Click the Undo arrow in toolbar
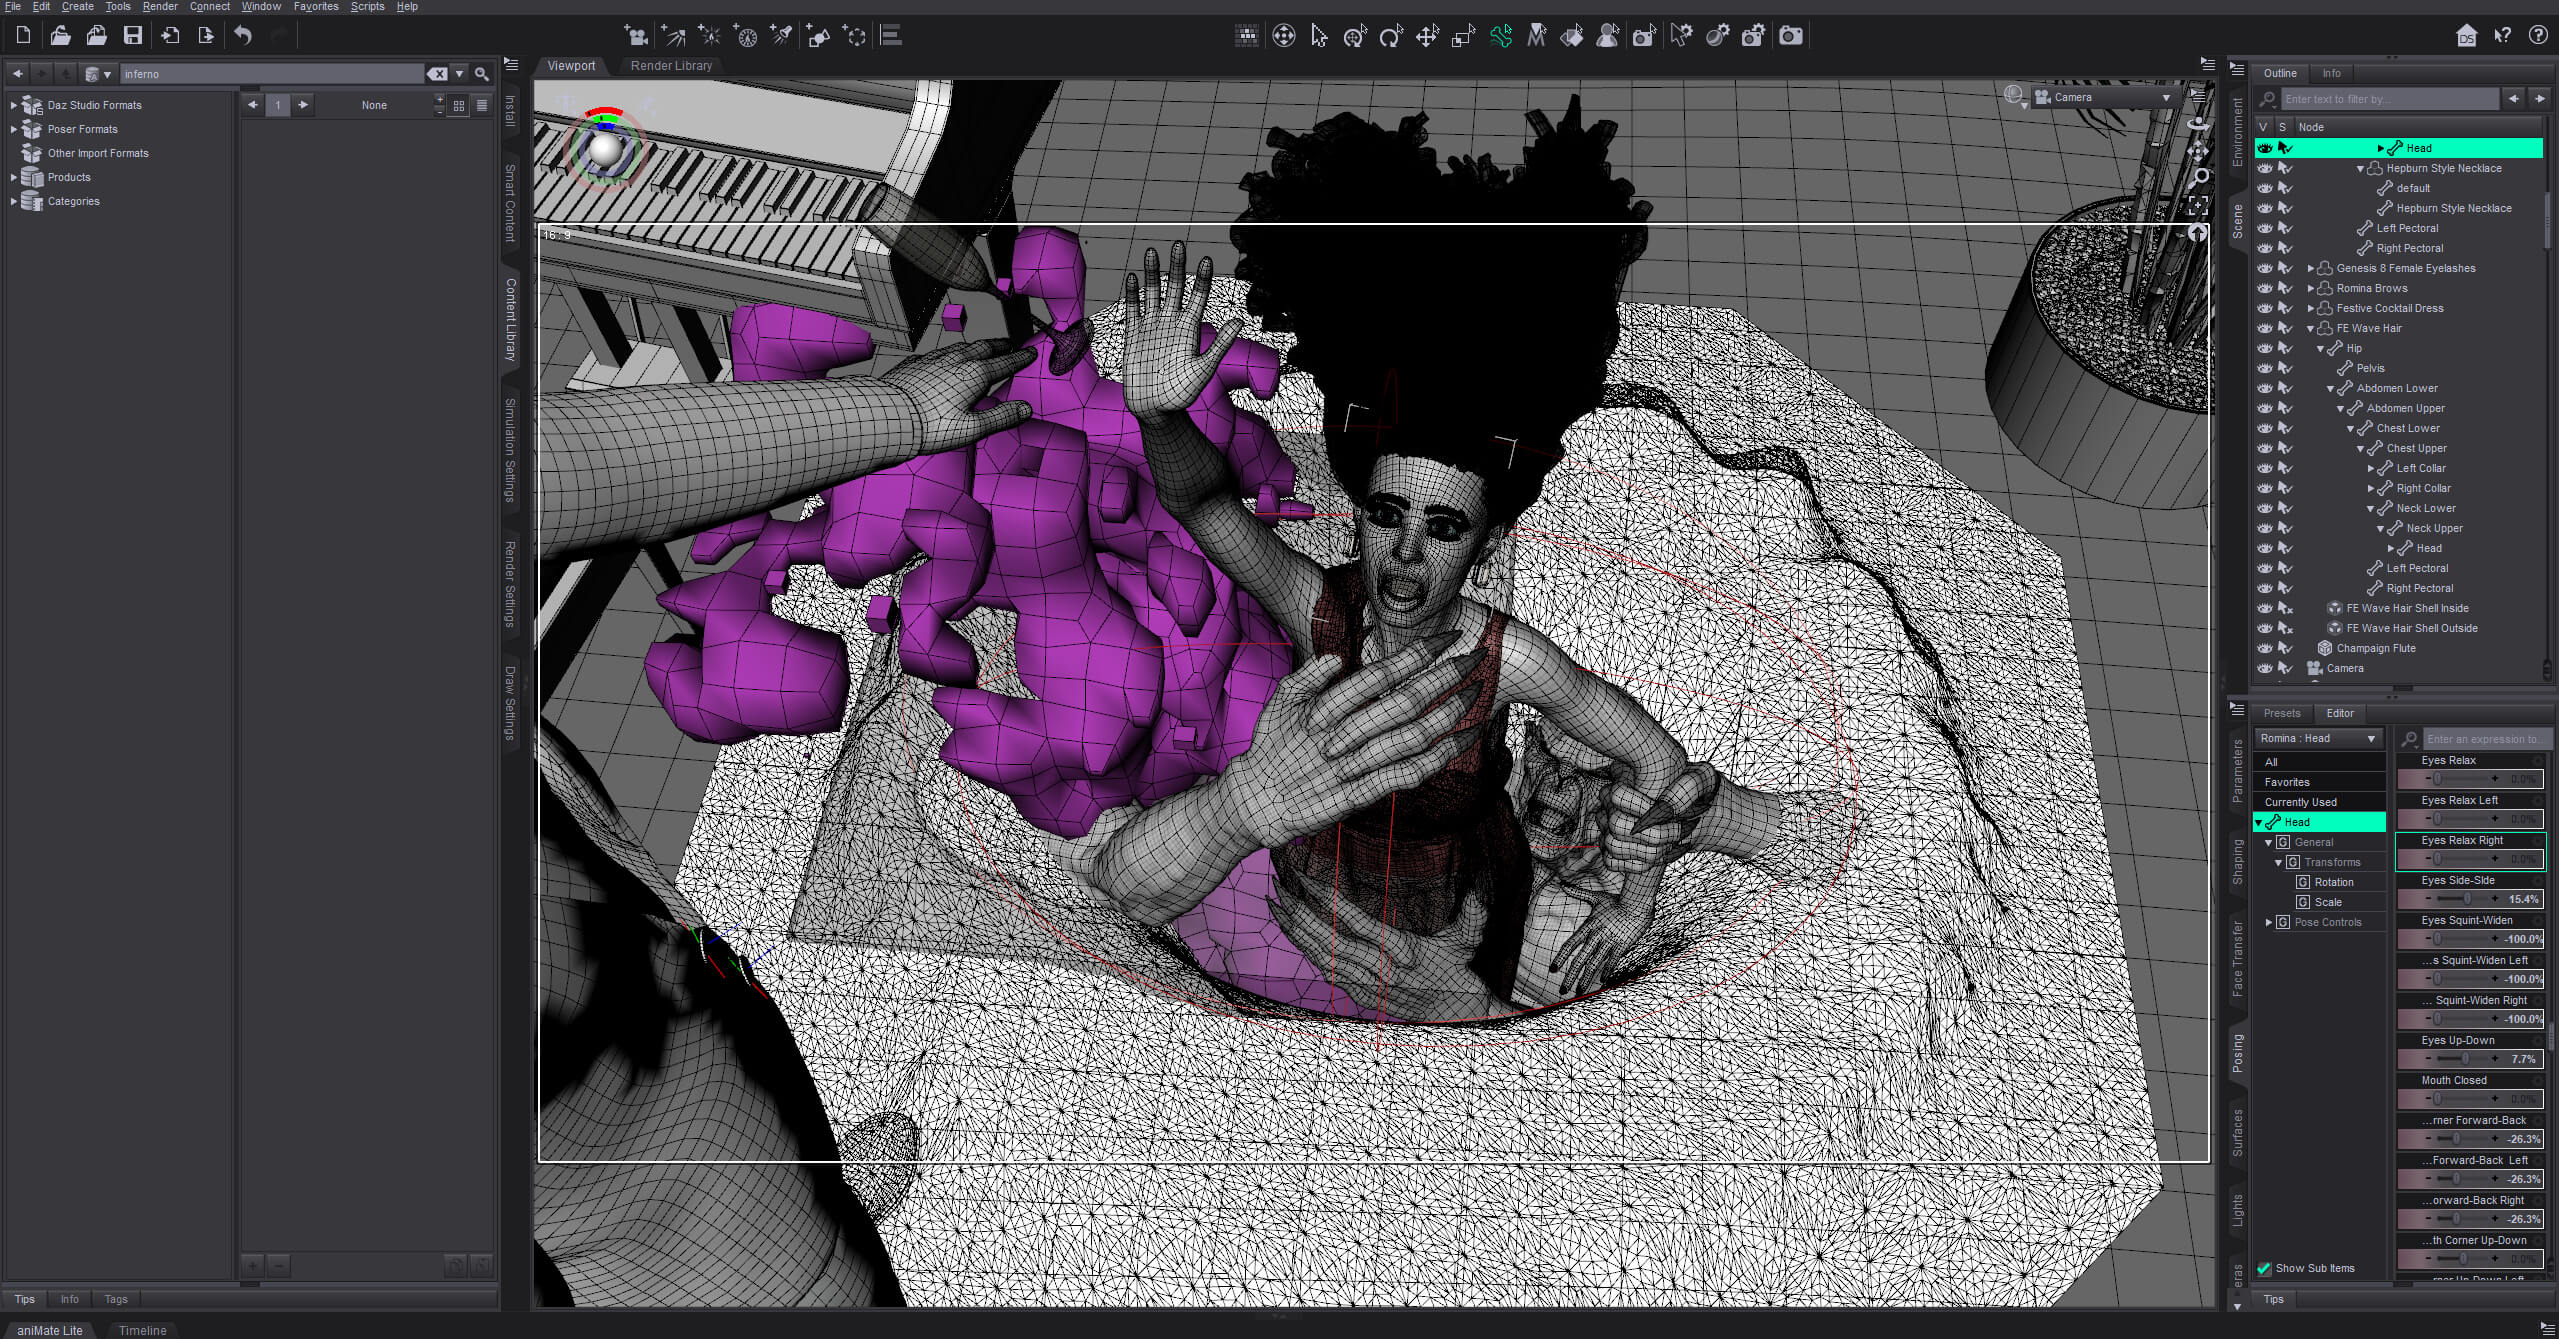 pyautogui.click(x=243, y=36)
